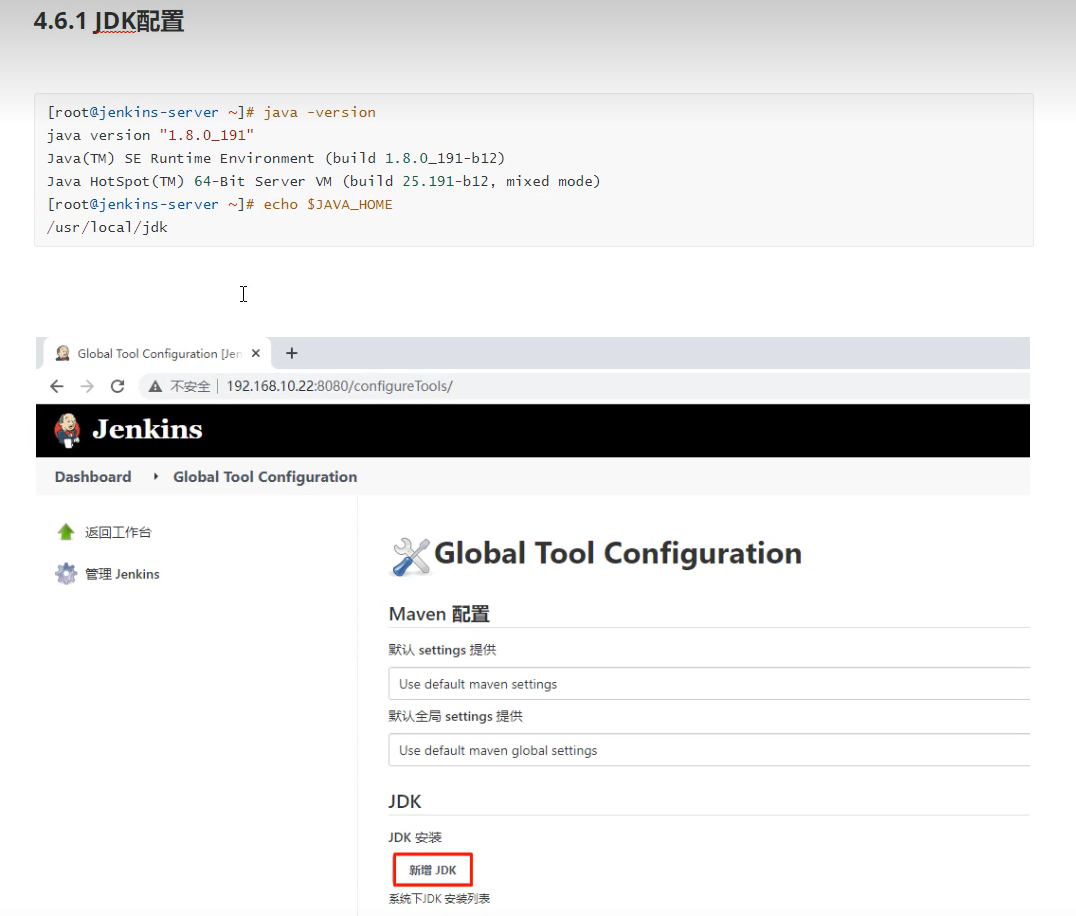Click the echo $JAVA_HOME command line
1076x916 pixels.
pos(220,204)
